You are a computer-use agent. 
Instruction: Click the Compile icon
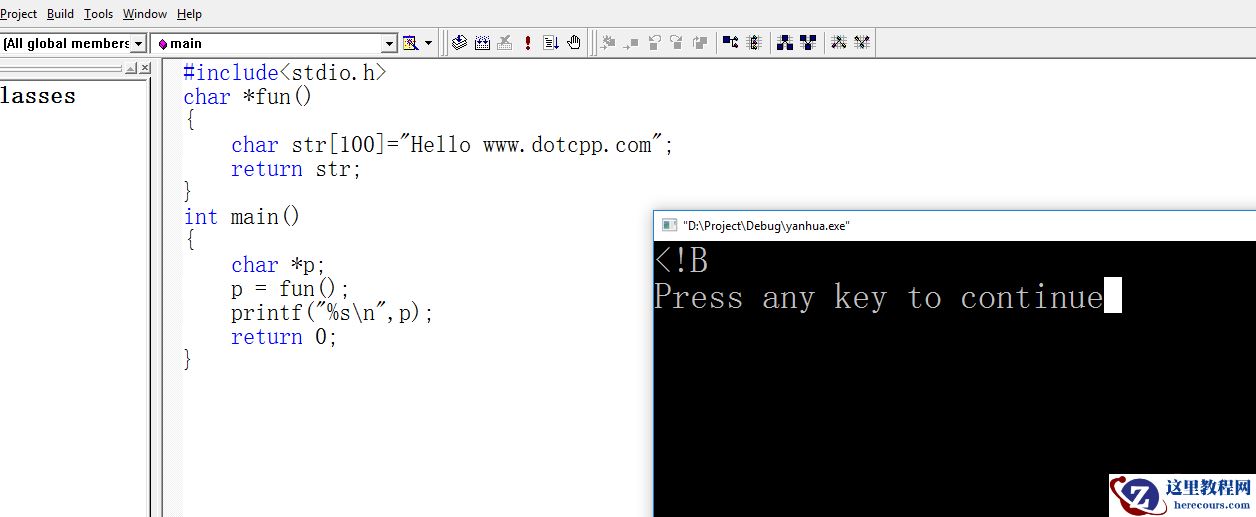(459, 43)
